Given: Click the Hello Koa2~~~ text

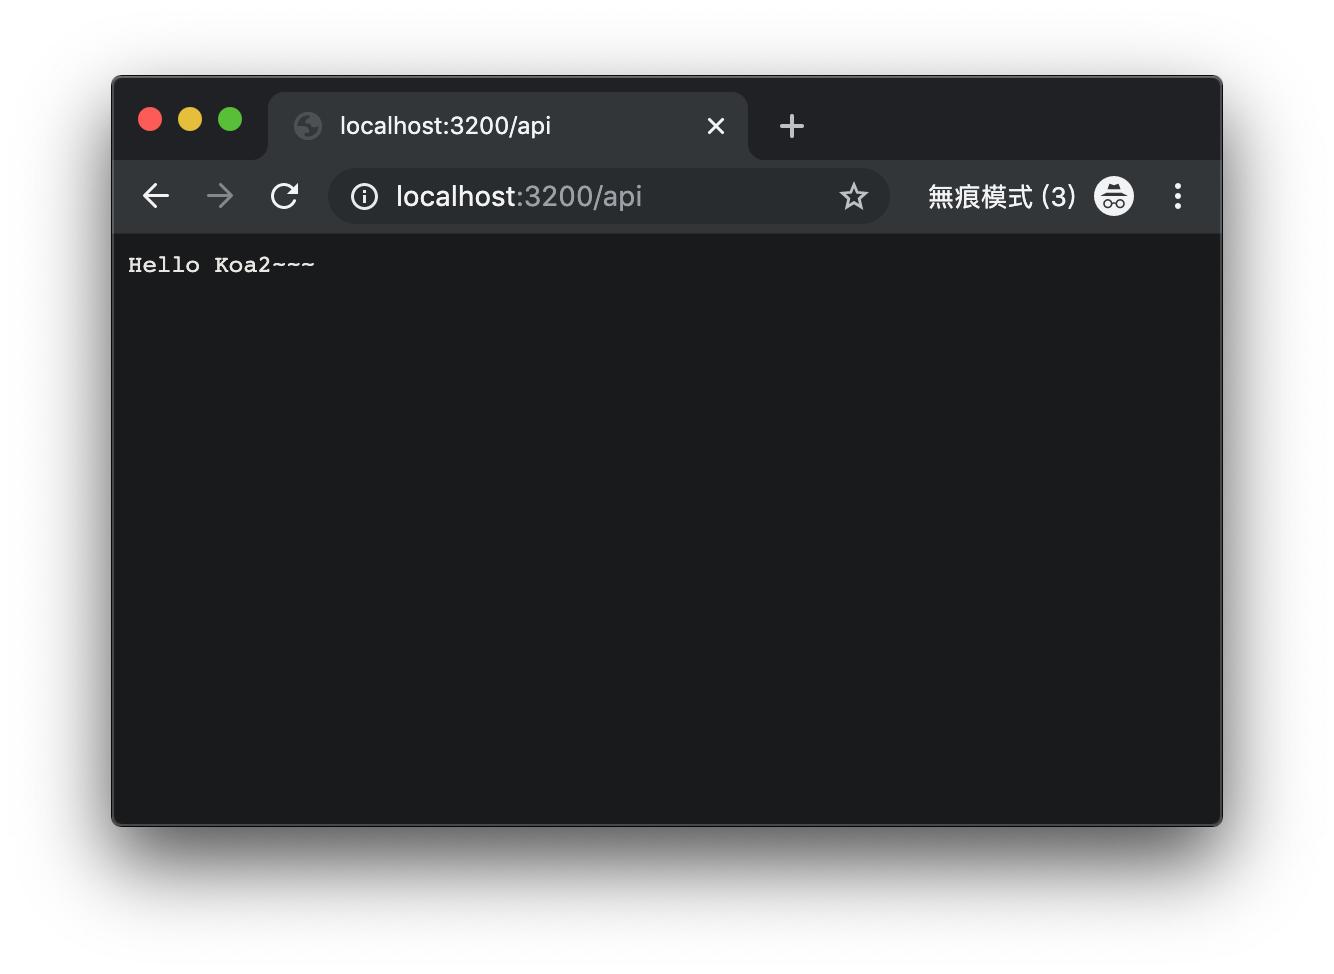Looking at the screenshot, I should click(x=221, y=265).
